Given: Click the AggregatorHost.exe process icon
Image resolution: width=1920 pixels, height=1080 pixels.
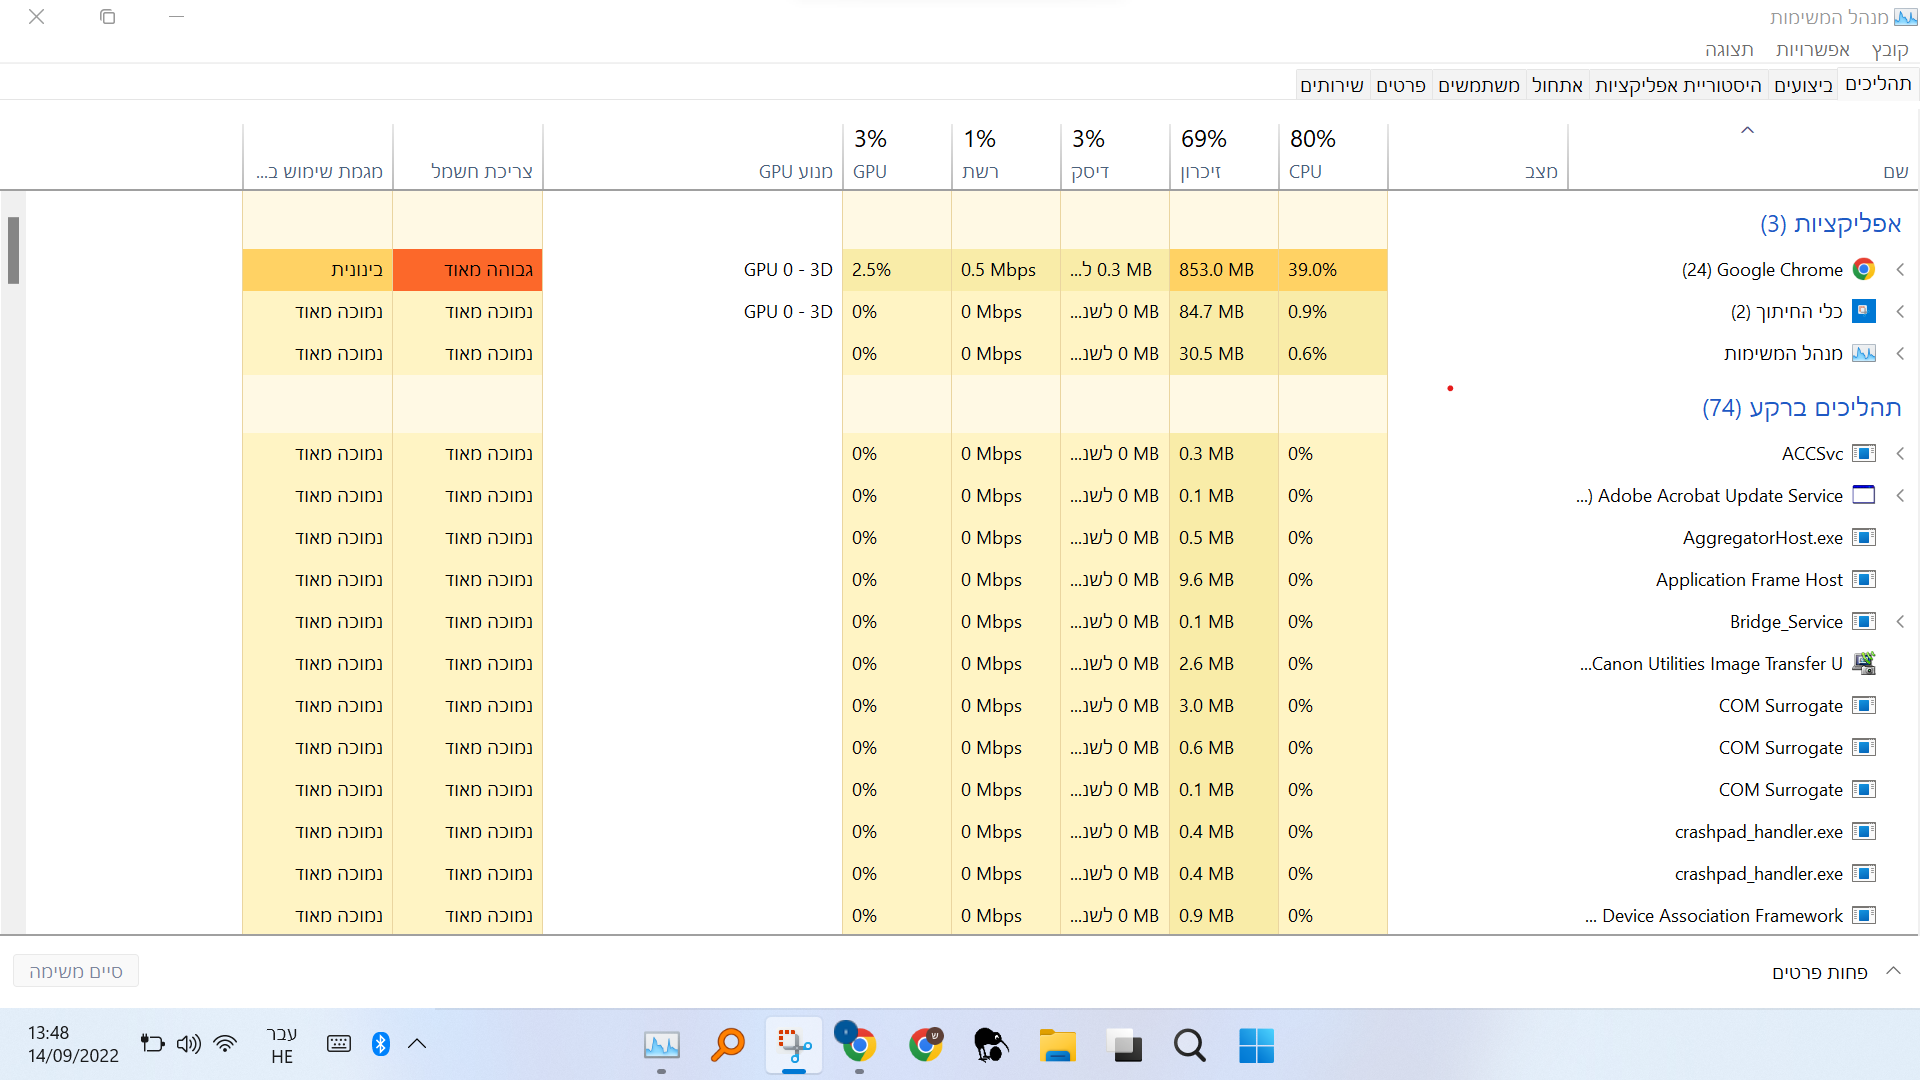Looking at the screenshot, I should (1863, 537).
